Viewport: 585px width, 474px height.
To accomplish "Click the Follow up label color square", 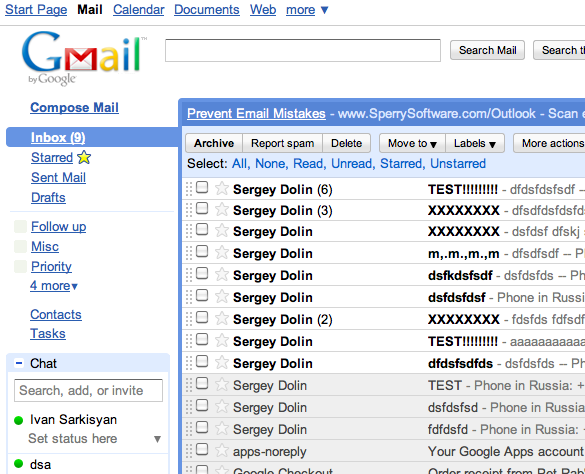I will (x=20, y=227).
